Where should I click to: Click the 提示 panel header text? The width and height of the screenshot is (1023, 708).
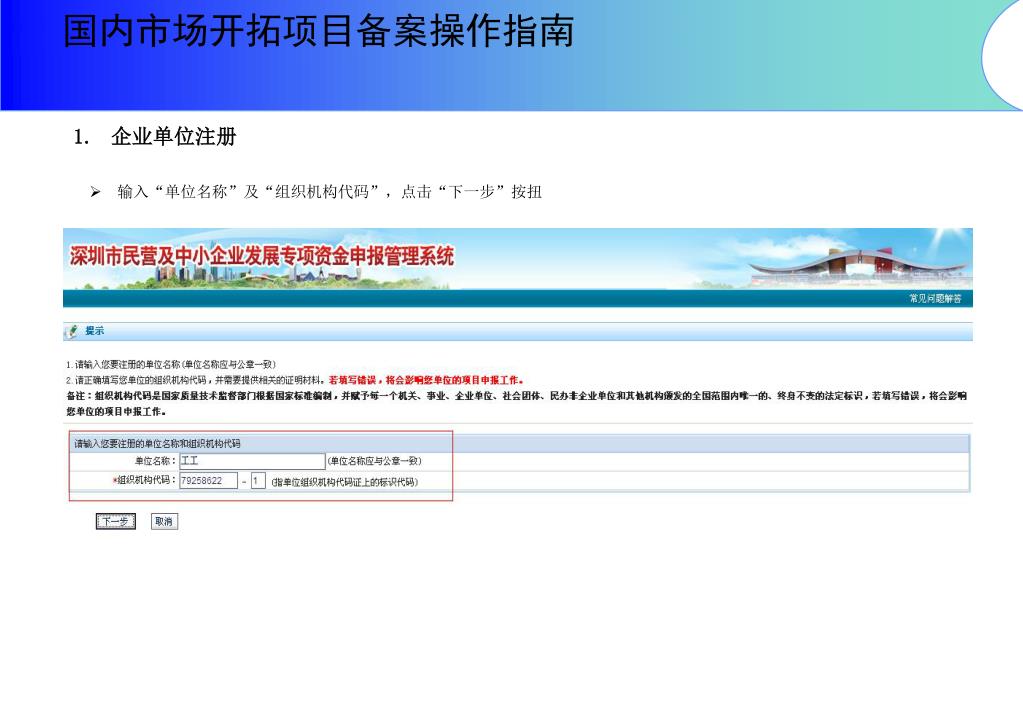(x=95, y=331)
